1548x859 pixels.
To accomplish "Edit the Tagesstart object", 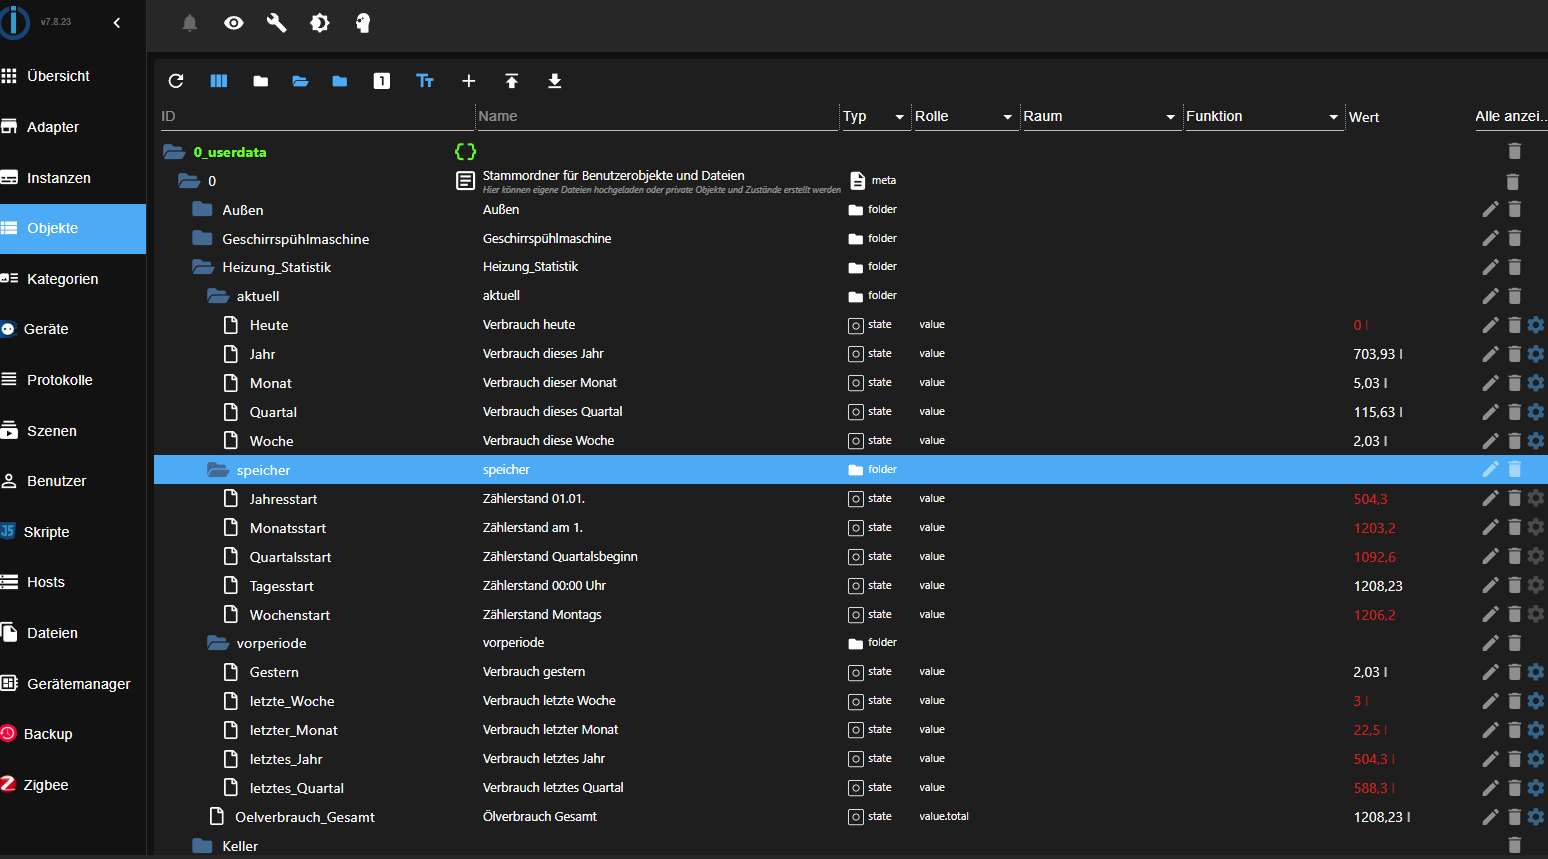I will tap(1490, 585).
